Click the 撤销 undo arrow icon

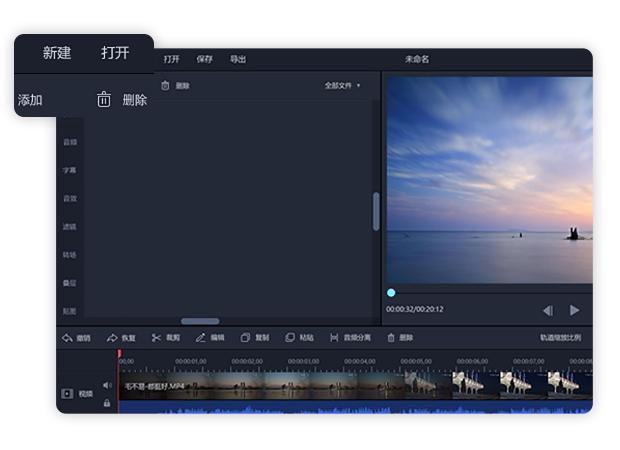[67, 338]
